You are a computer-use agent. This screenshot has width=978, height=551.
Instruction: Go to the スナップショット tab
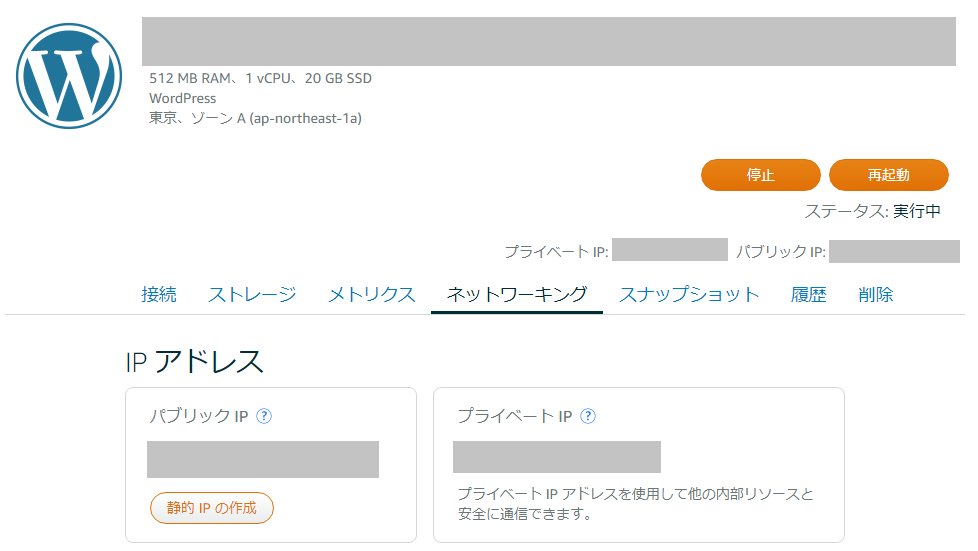689,295
